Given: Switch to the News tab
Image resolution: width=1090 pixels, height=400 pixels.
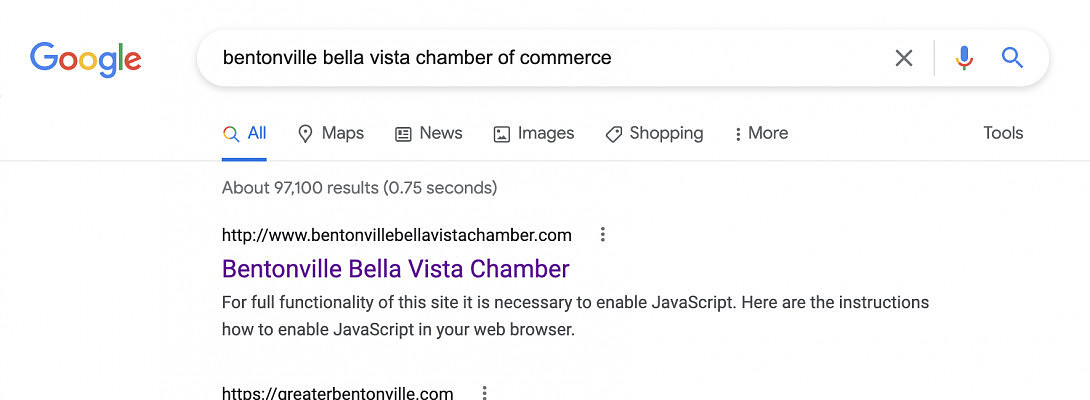Looking at the screenshot, I should 429,133.
